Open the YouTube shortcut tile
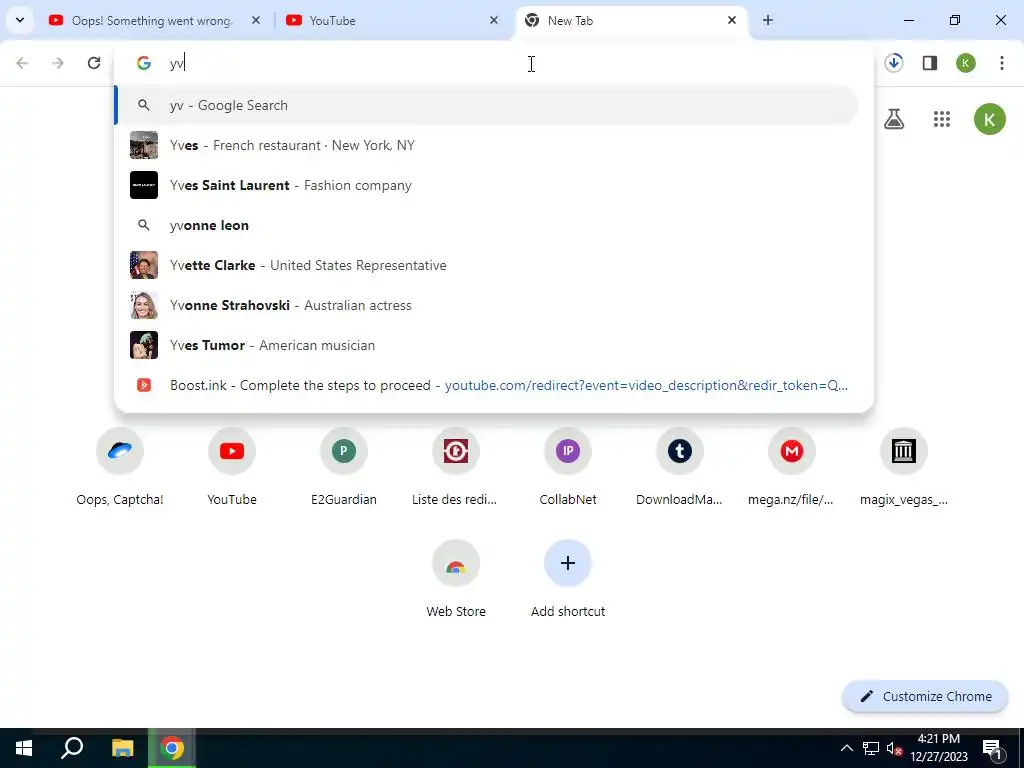1024x768 pixels. [x=232, y=468]
